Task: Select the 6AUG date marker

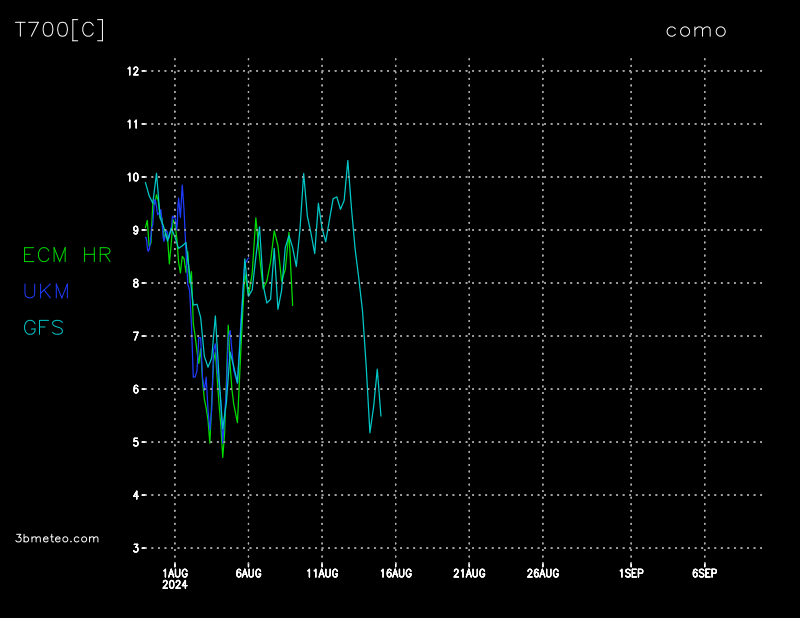Action: pyautogui.click(x=248, y=573)
